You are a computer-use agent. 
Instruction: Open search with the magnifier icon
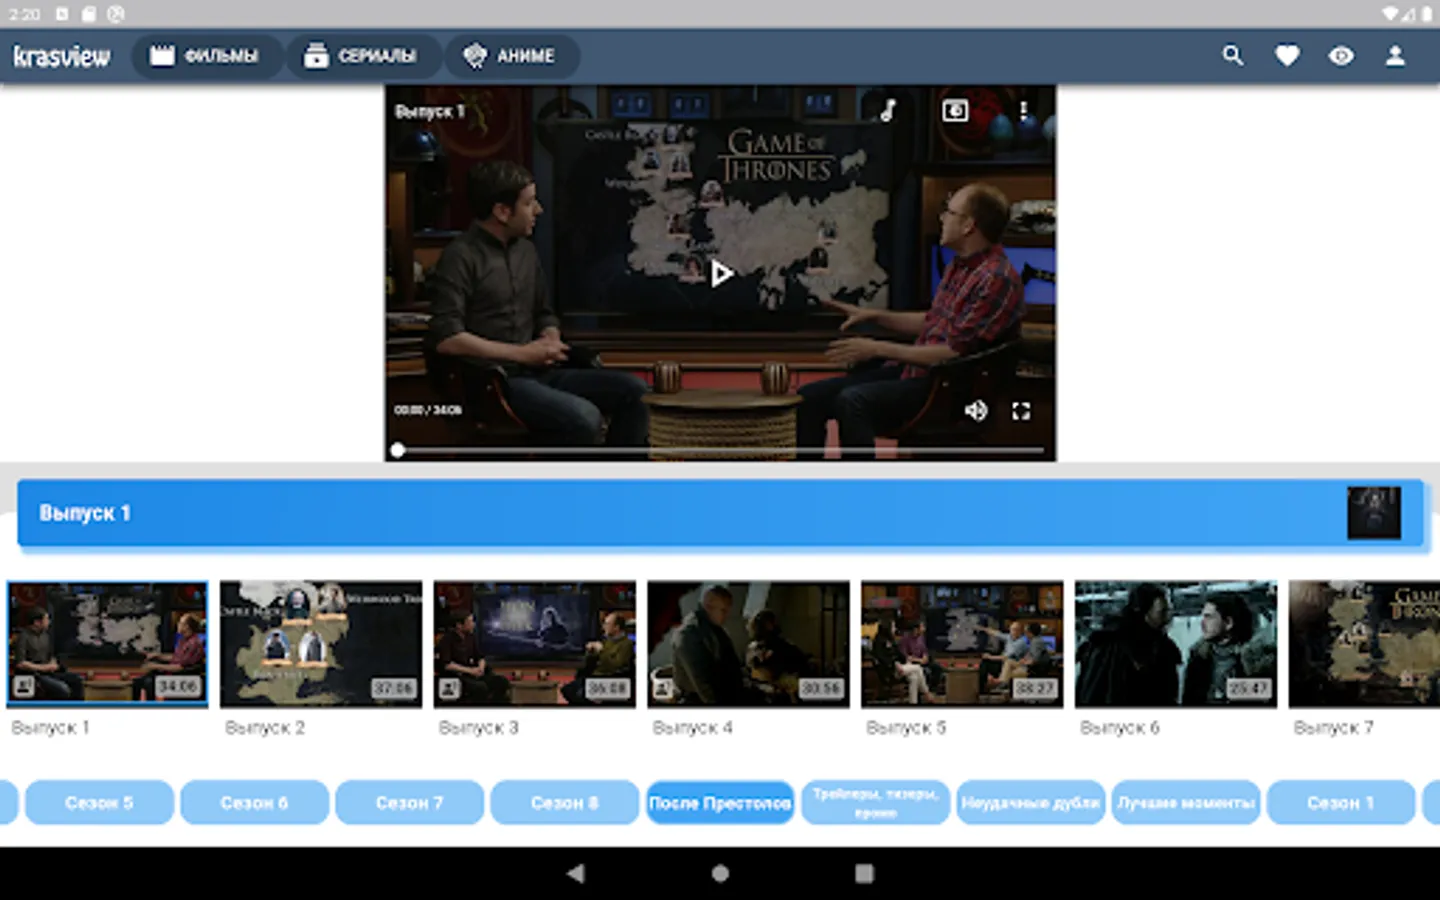pos(1233,56)
